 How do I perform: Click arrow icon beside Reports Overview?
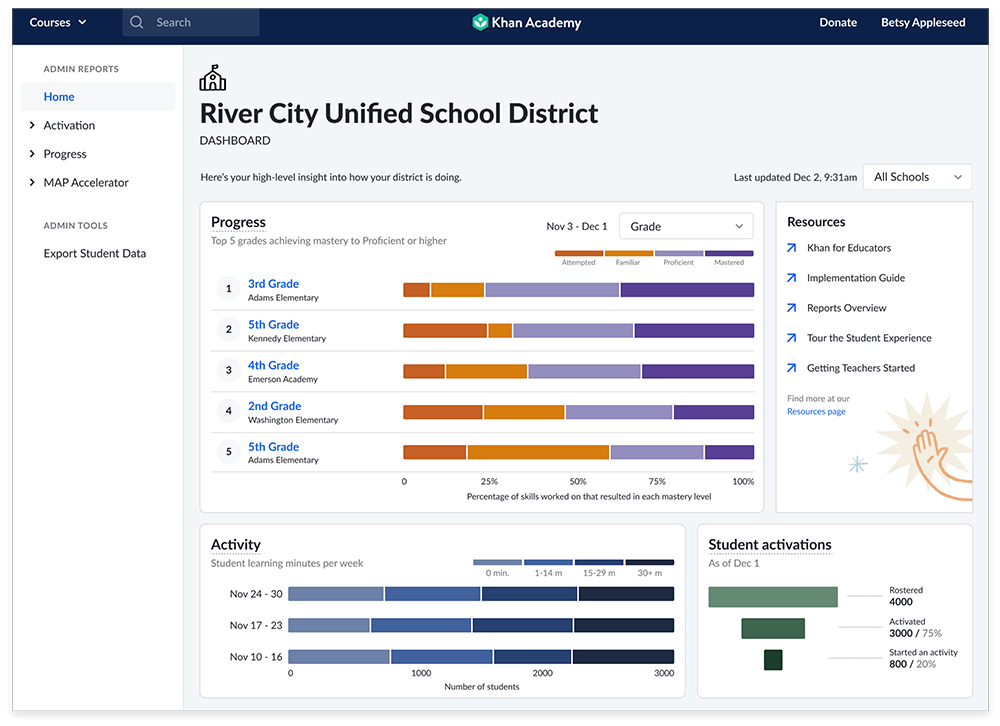792,308
